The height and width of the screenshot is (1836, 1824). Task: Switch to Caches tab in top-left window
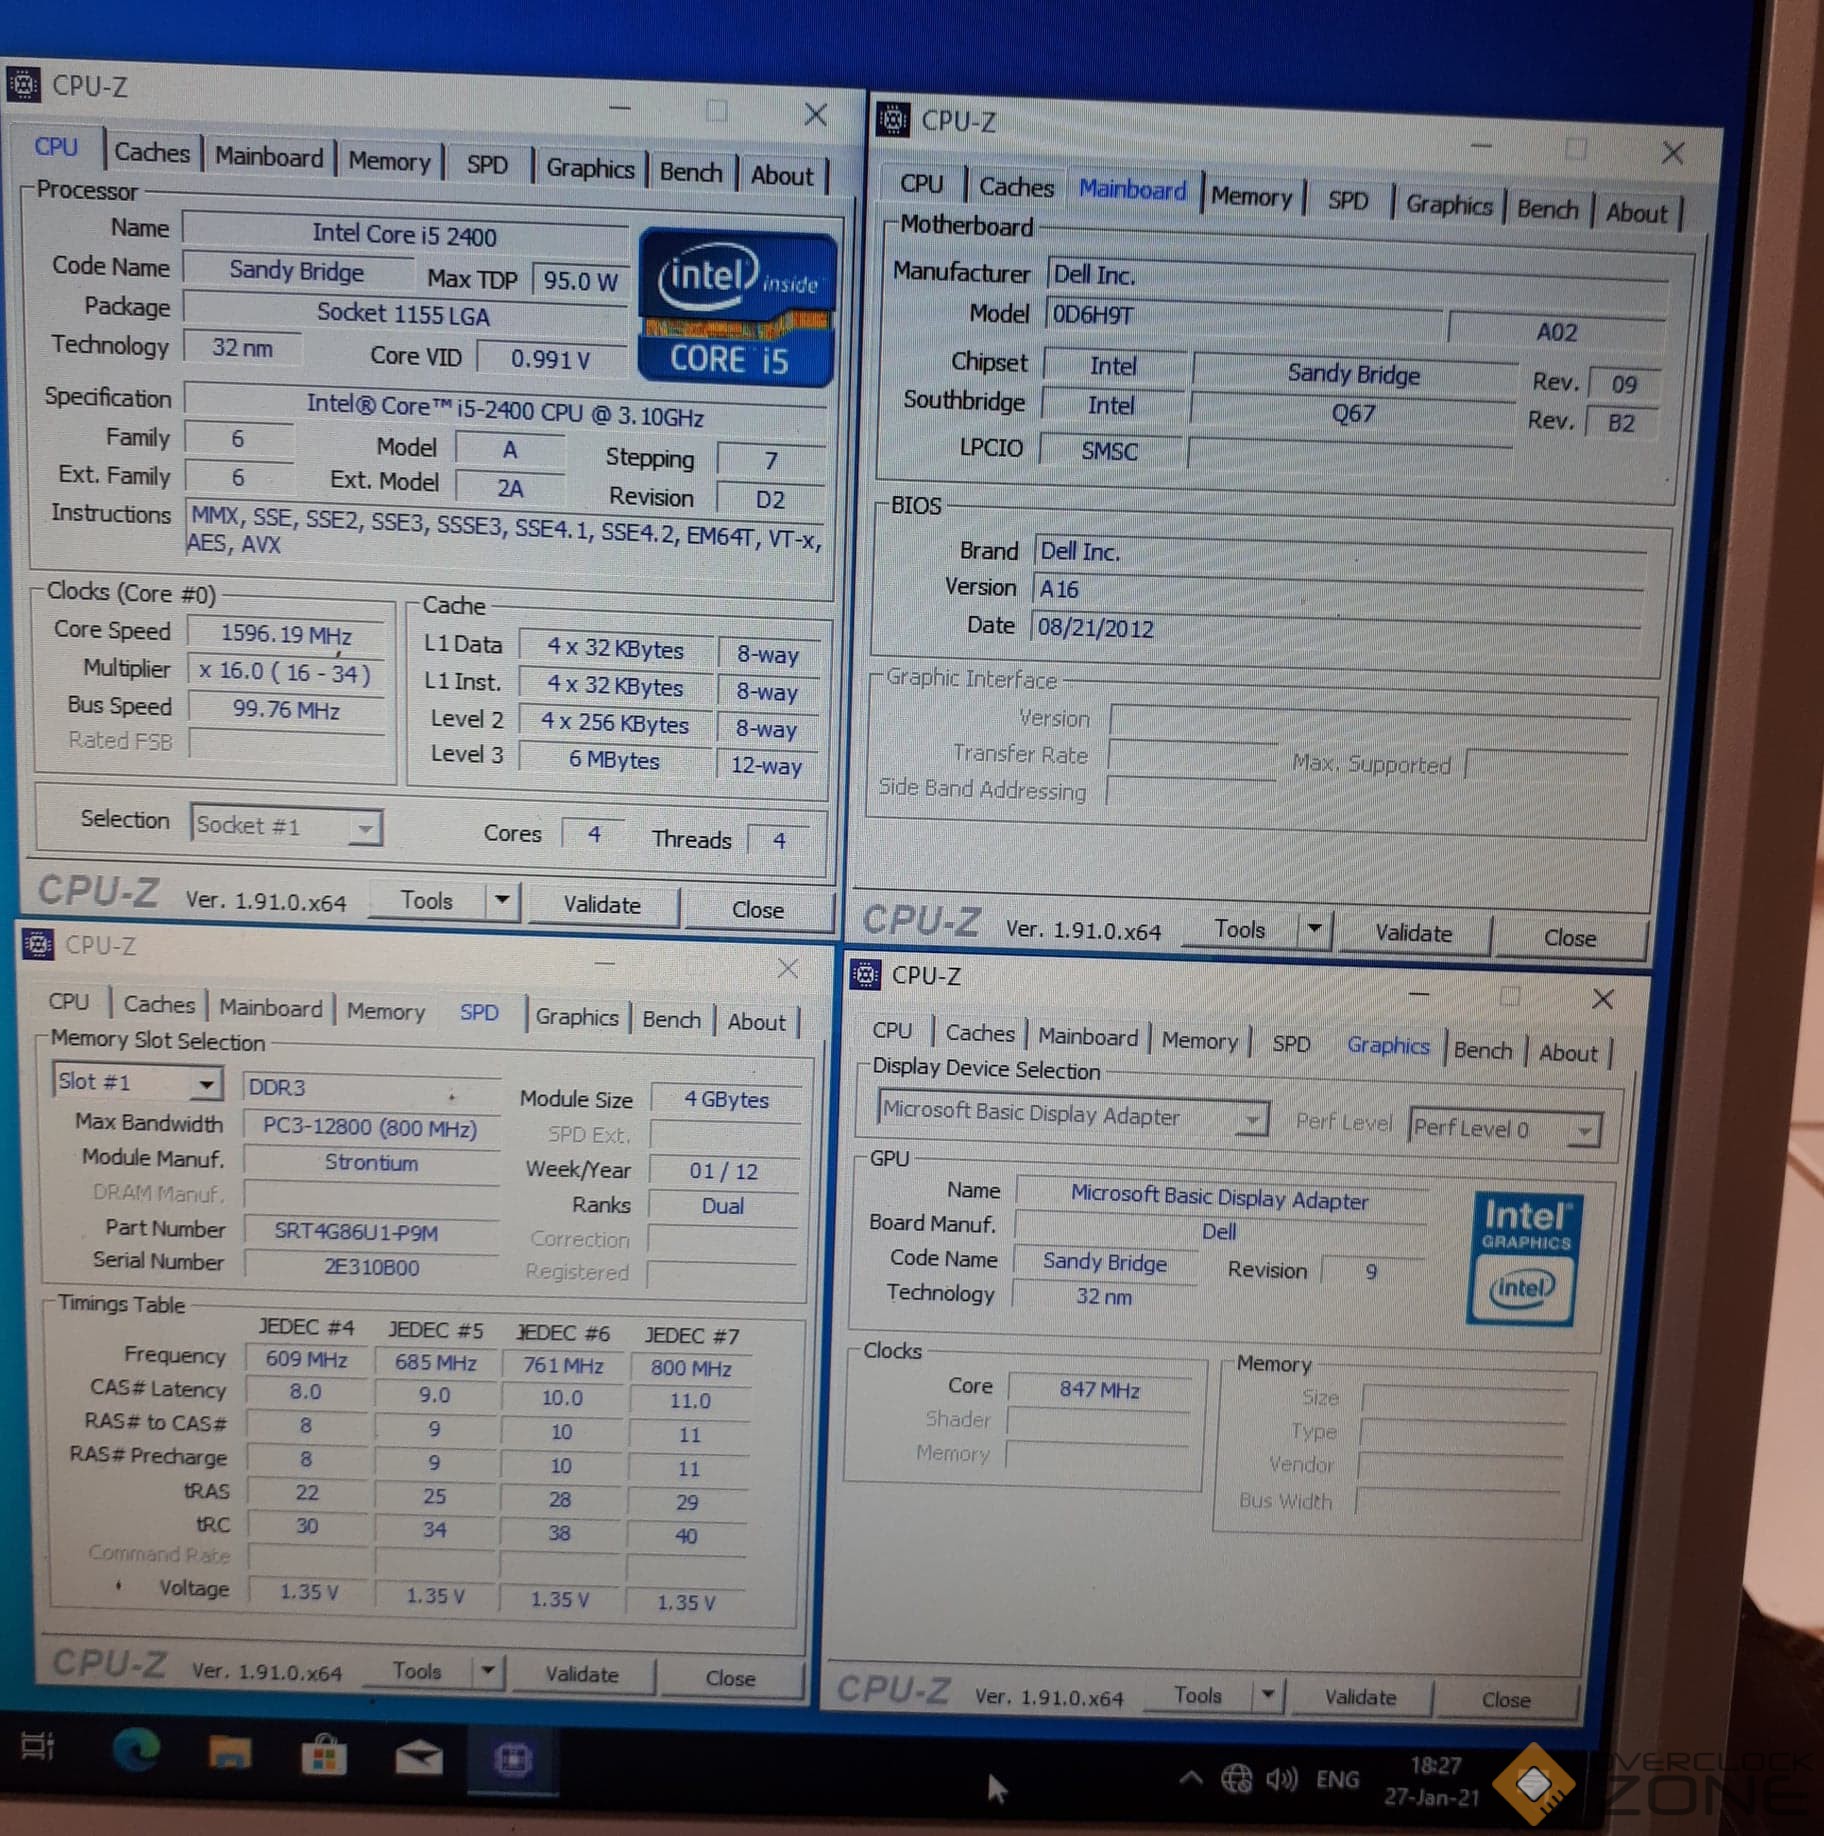click(151, 153)
